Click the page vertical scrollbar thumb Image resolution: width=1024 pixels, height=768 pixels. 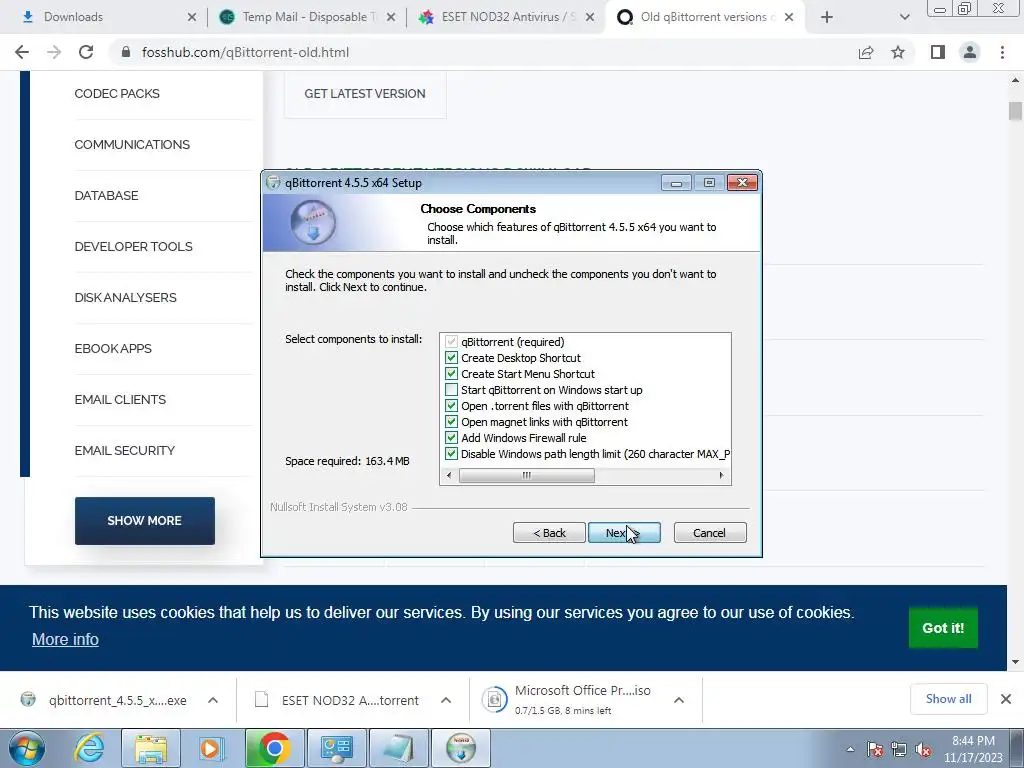coord(1015,110)
